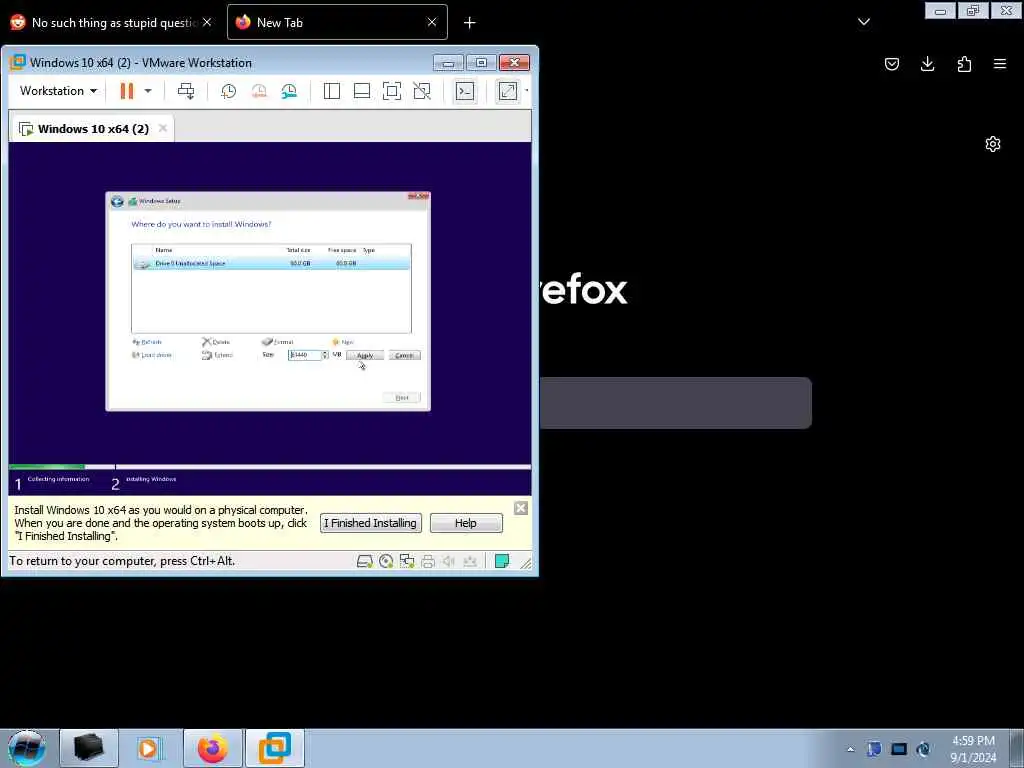Click the partition Size input field
1024x768 pixels.
[x=304, y=355]
